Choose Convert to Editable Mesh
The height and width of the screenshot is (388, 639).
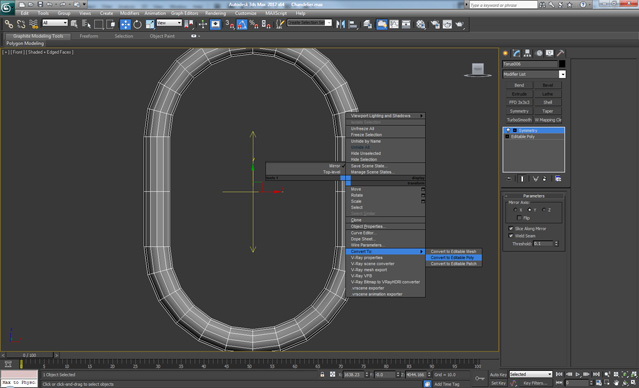tap(454, 251)
